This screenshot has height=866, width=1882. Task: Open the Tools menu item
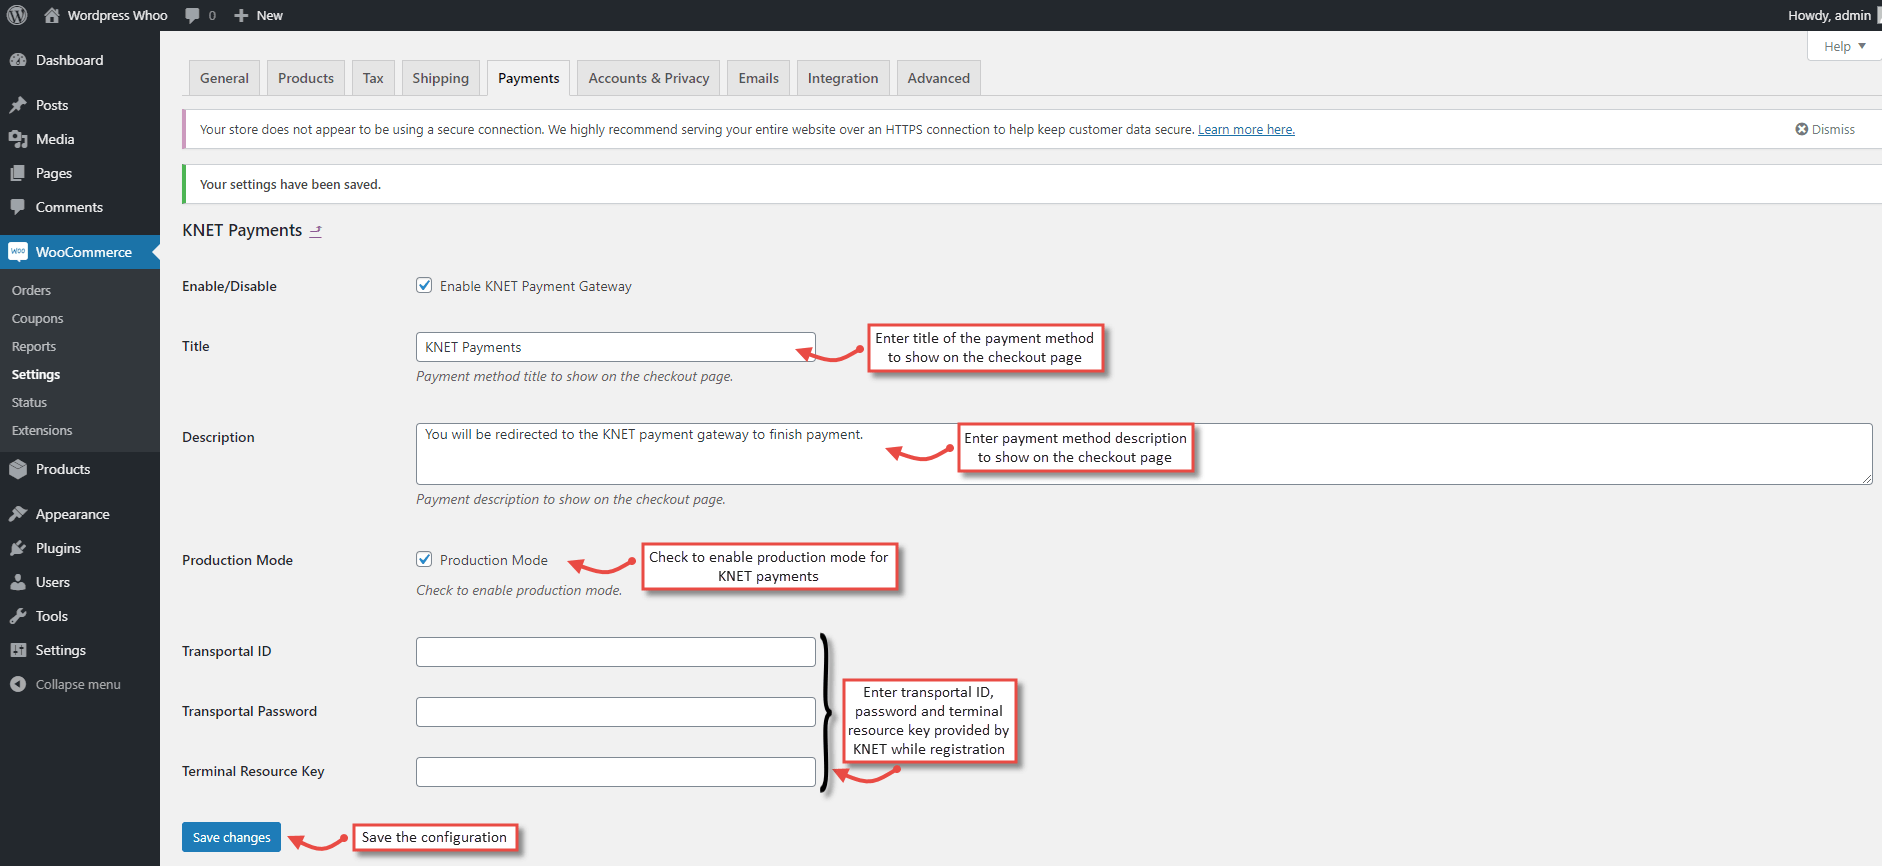pyautogui.click(x=80, y=616)
